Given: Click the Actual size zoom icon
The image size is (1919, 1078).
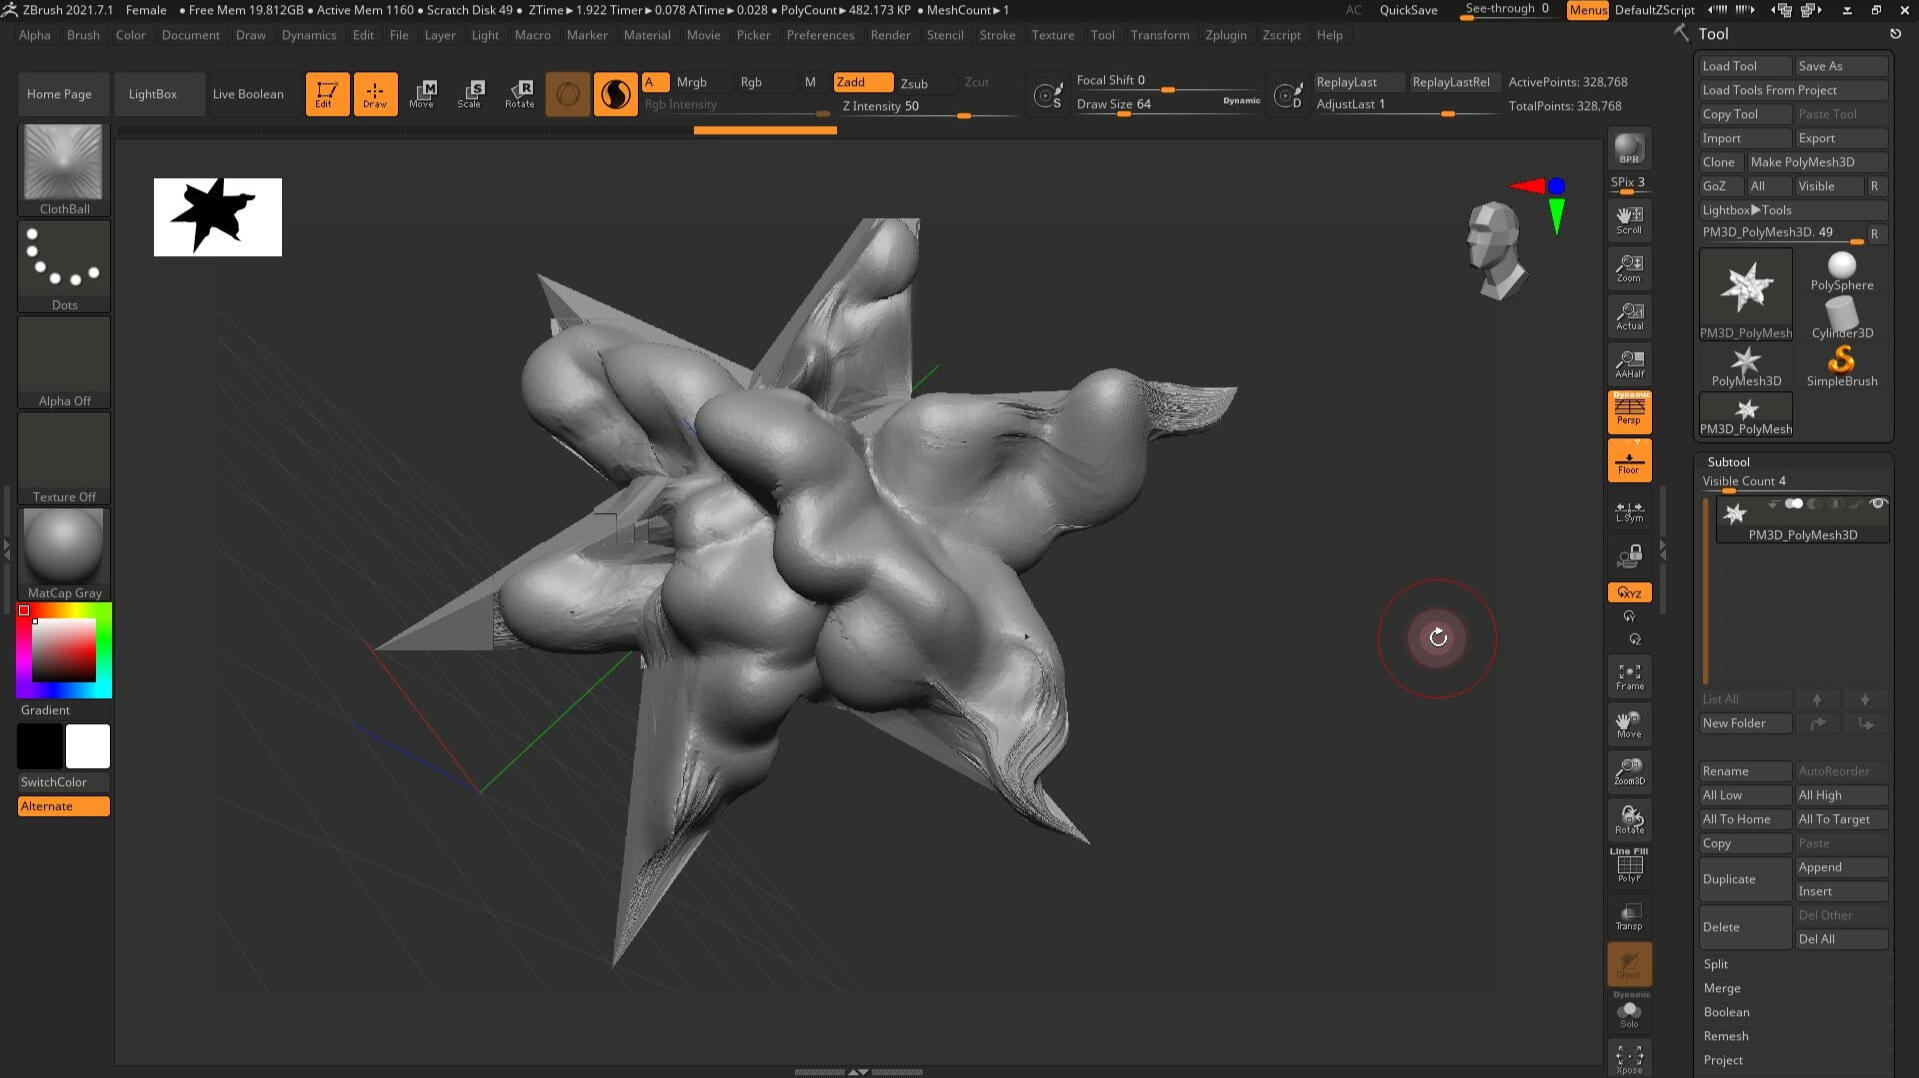Looking at the screenshot, I should tap(1629, 316).
